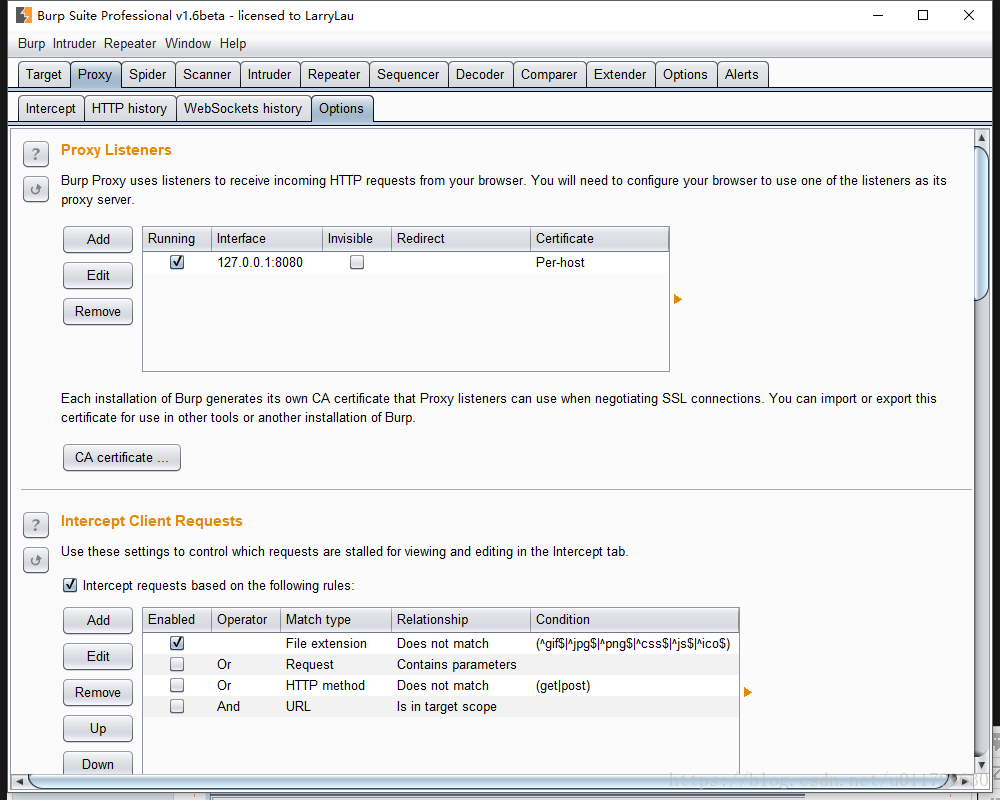Switch to the Sequencer tab

(x=408, y=75)
